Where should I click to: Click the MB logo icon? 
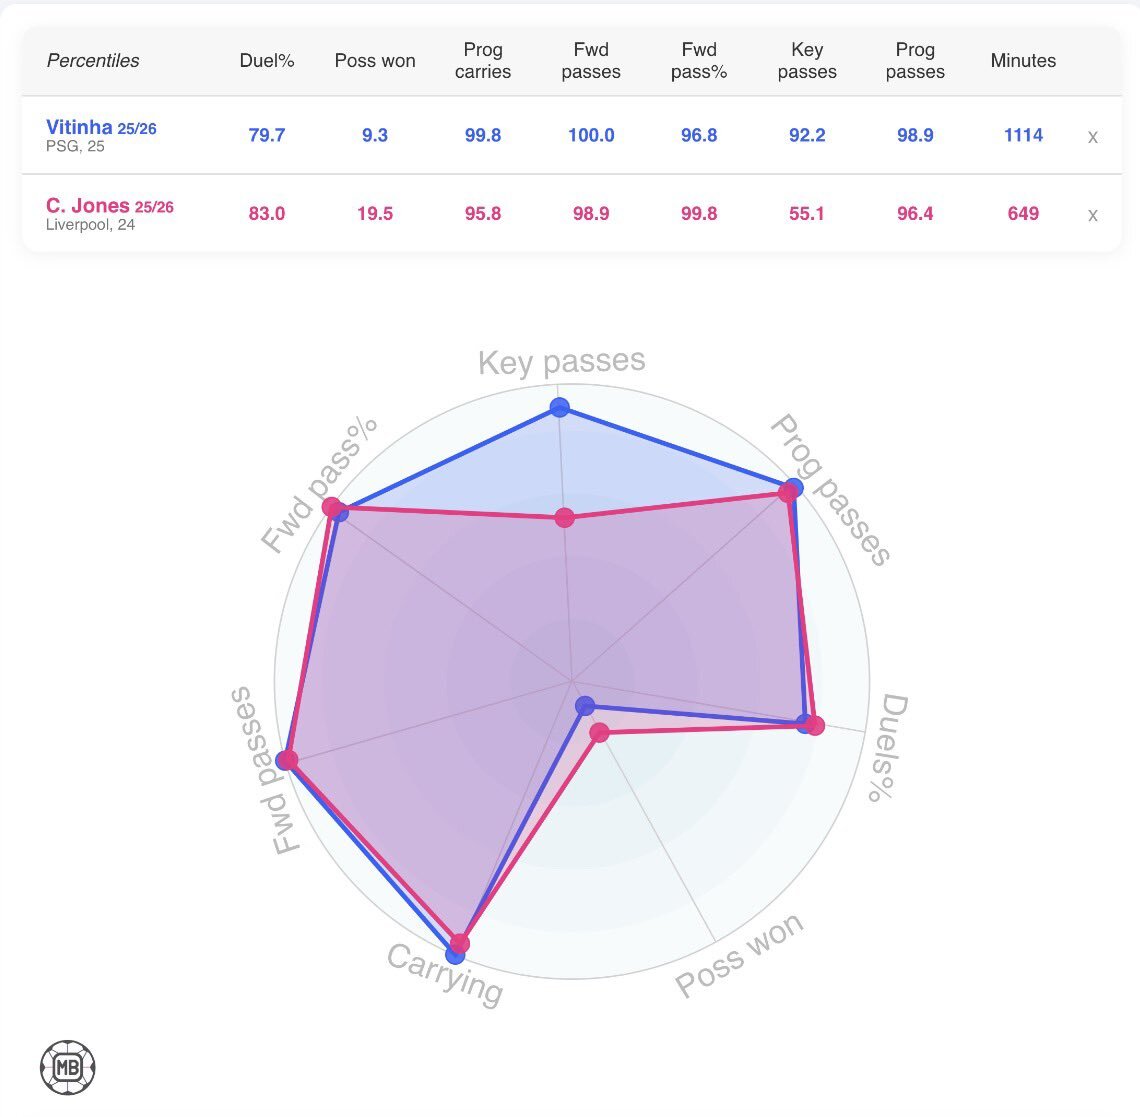[x=68, y=1067]
